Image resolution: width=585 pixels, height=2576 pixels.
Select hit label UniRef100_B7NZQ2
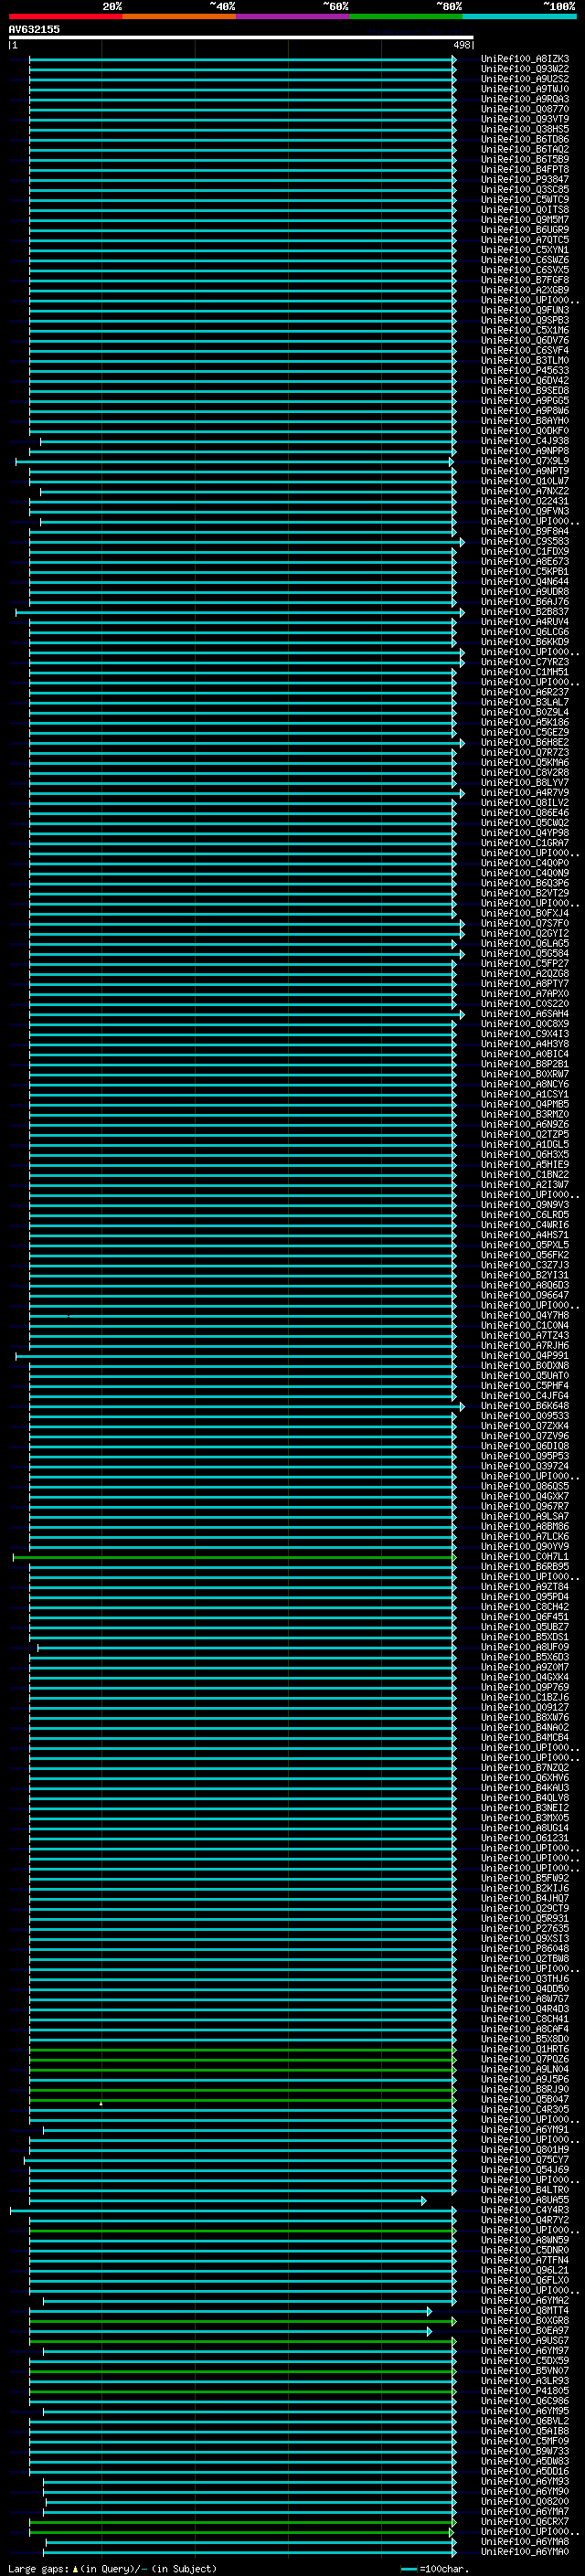[525, 1768]
